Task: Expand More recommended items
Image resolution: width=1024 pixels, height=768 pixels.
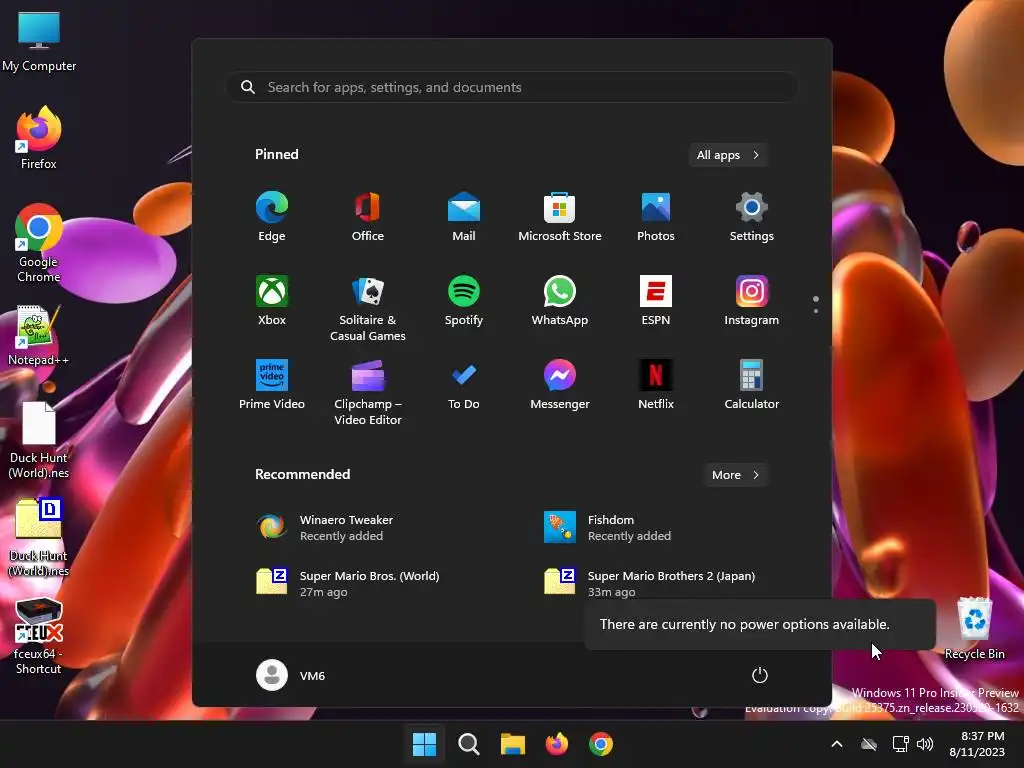Action: tap(736, 475)
